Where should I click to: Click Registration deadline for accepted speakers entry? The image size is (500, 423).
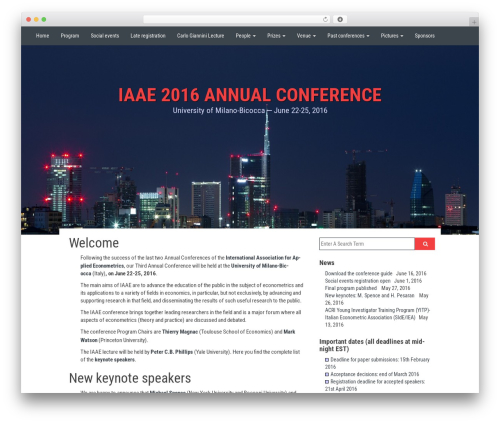click(x=375, y=385)
